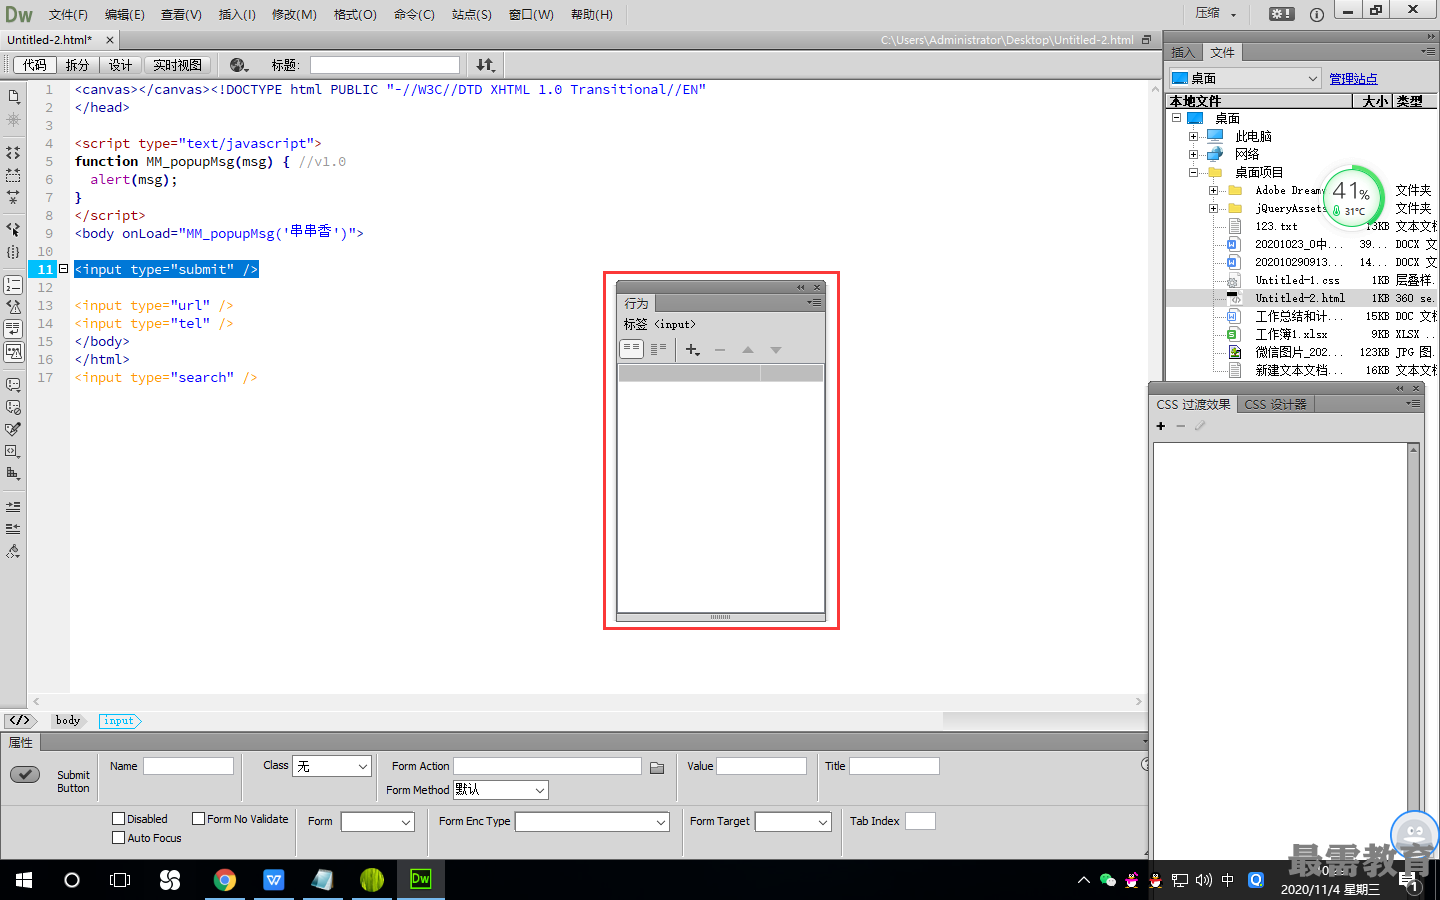Enable the Disabled checkbox
This screenshot has width=1440, height=900.
(x=119, y=819)
